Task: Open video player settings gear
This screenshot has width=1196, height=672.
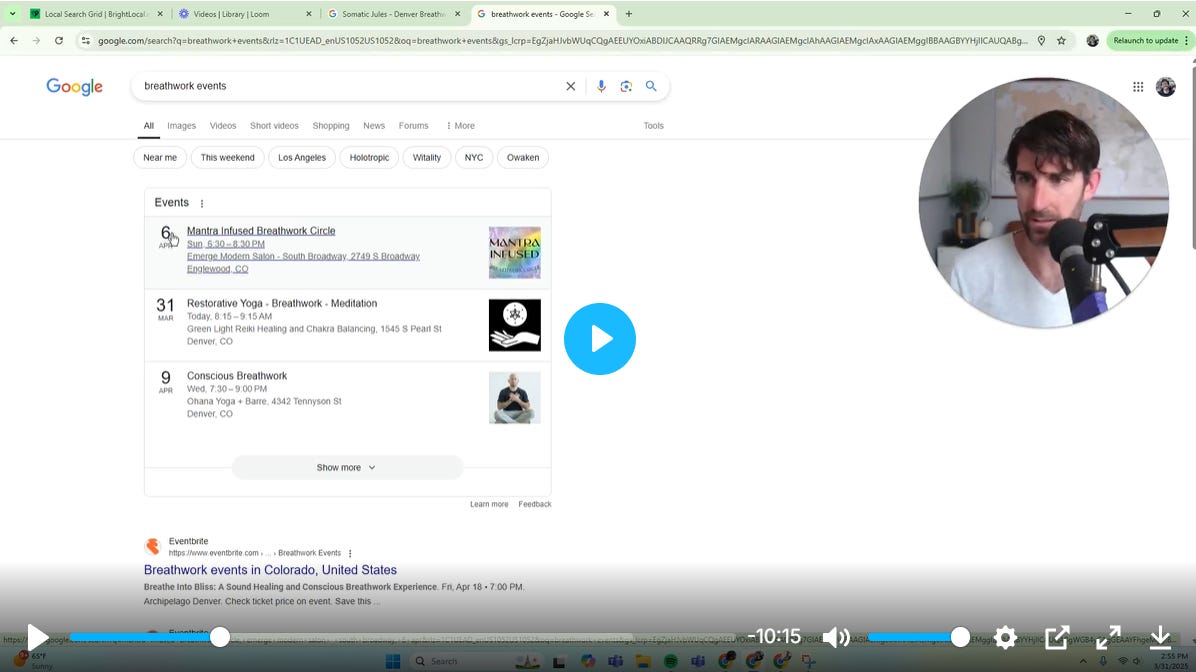Action: click(1005, 637)
